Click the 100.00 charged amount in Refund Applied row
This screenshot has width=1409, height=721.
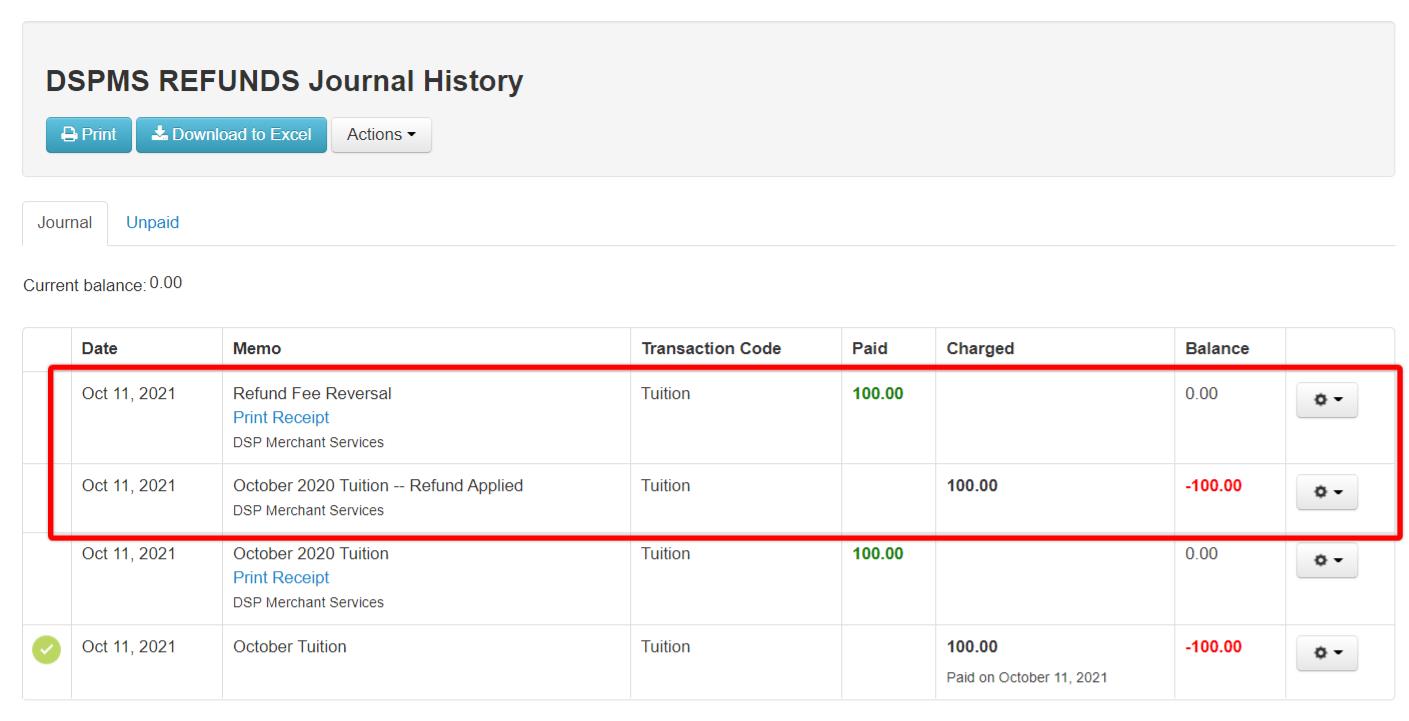972,485
